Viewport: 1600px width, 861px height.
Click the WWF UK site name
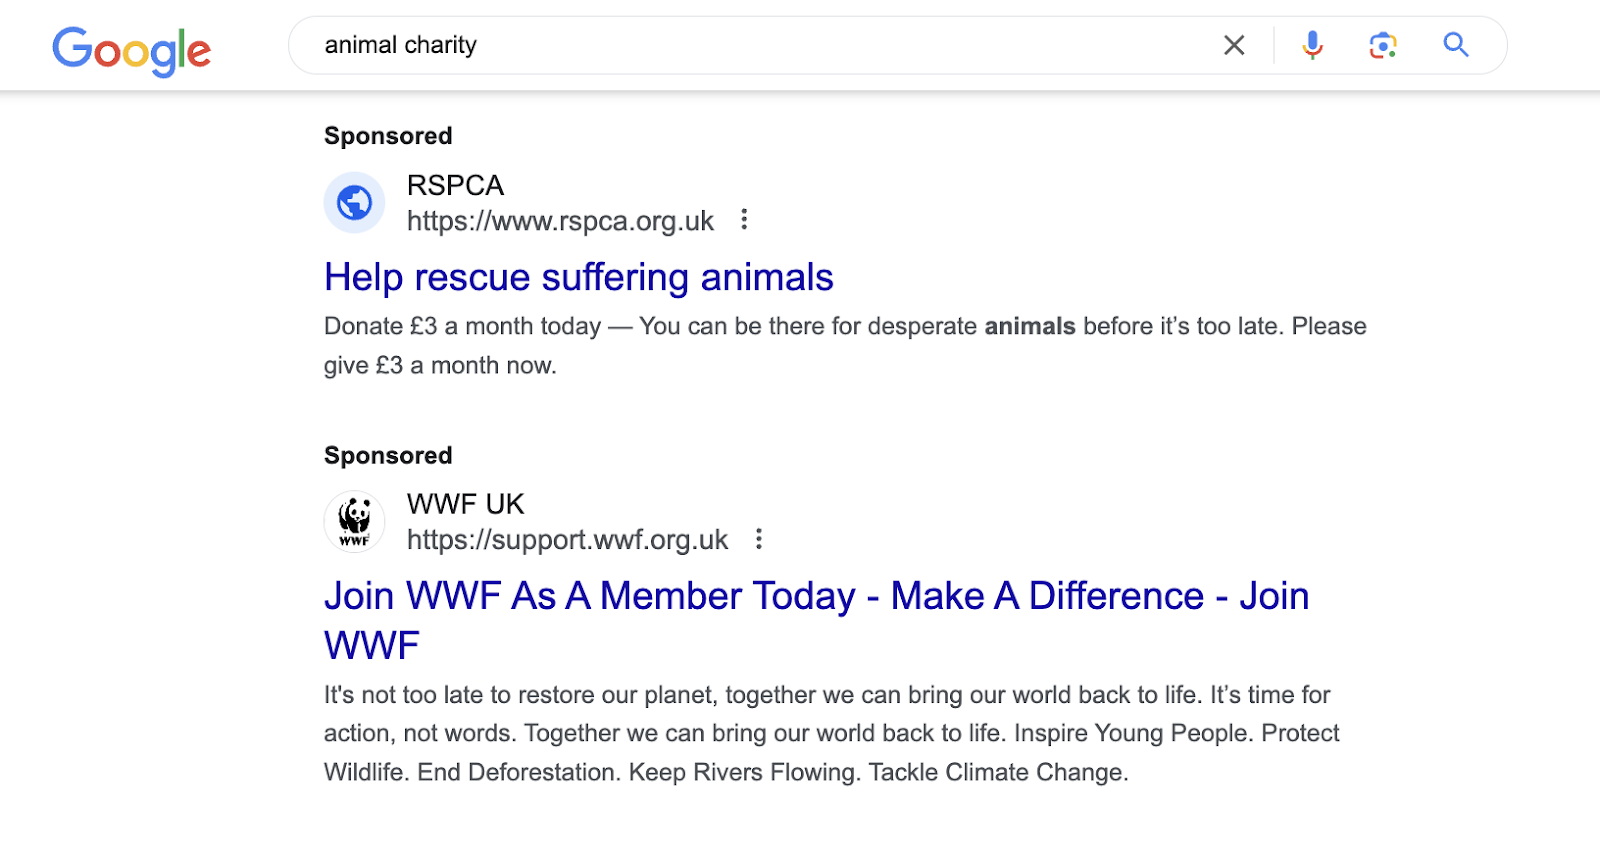[465, 504]
